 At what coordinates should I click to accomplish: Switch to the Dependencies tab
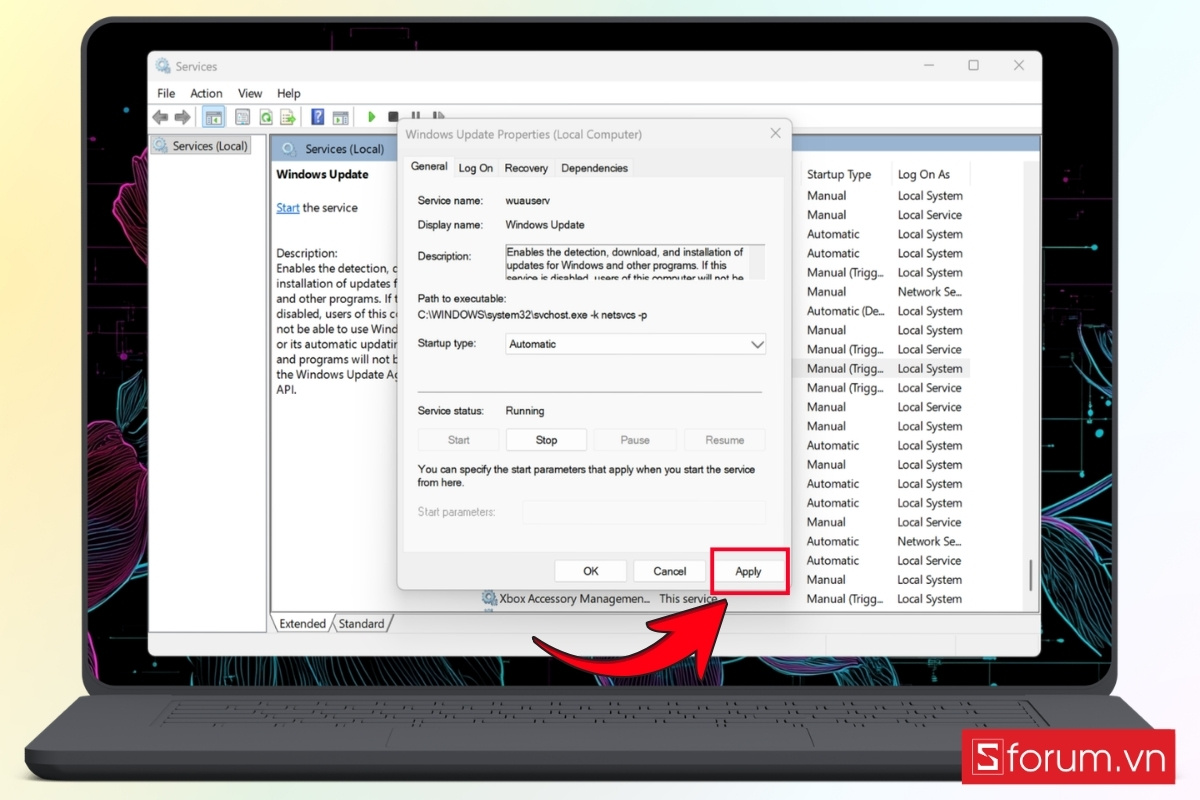tap(595, 168)
